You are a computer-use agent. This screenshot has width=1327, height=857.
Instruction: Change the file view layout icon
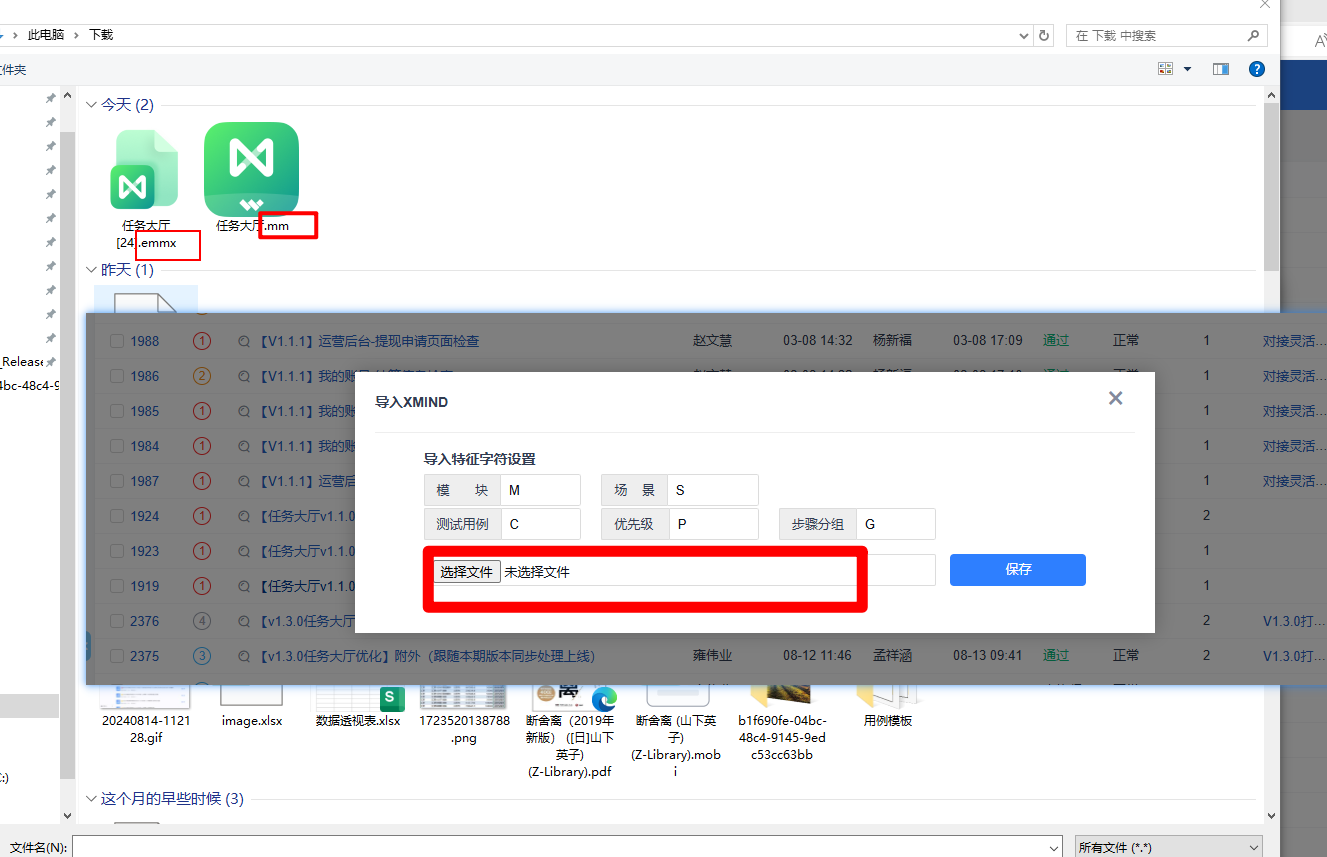coord(1165,69)
